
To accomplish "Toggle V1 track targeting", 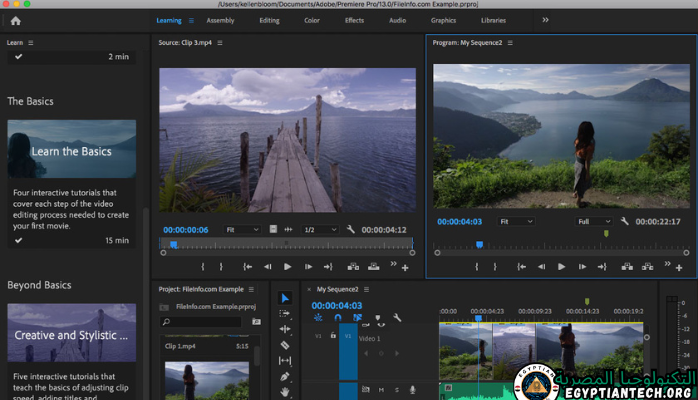I will [x=349, y=338].
